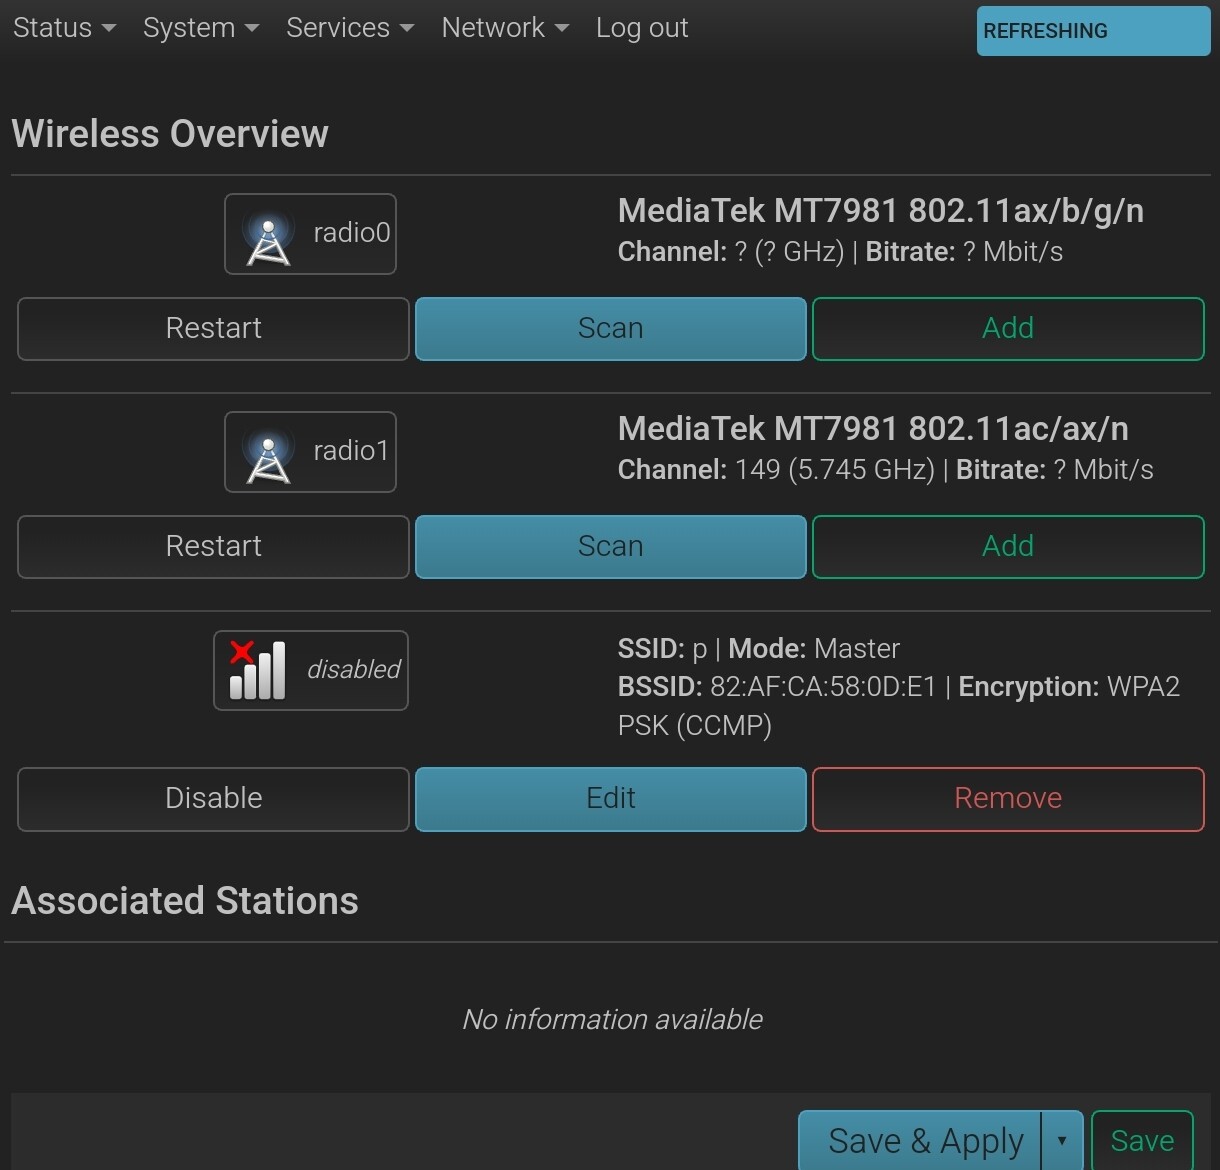Open the Status dropdown menu
Screen dimensions: 1220x1170
(64, 28)
